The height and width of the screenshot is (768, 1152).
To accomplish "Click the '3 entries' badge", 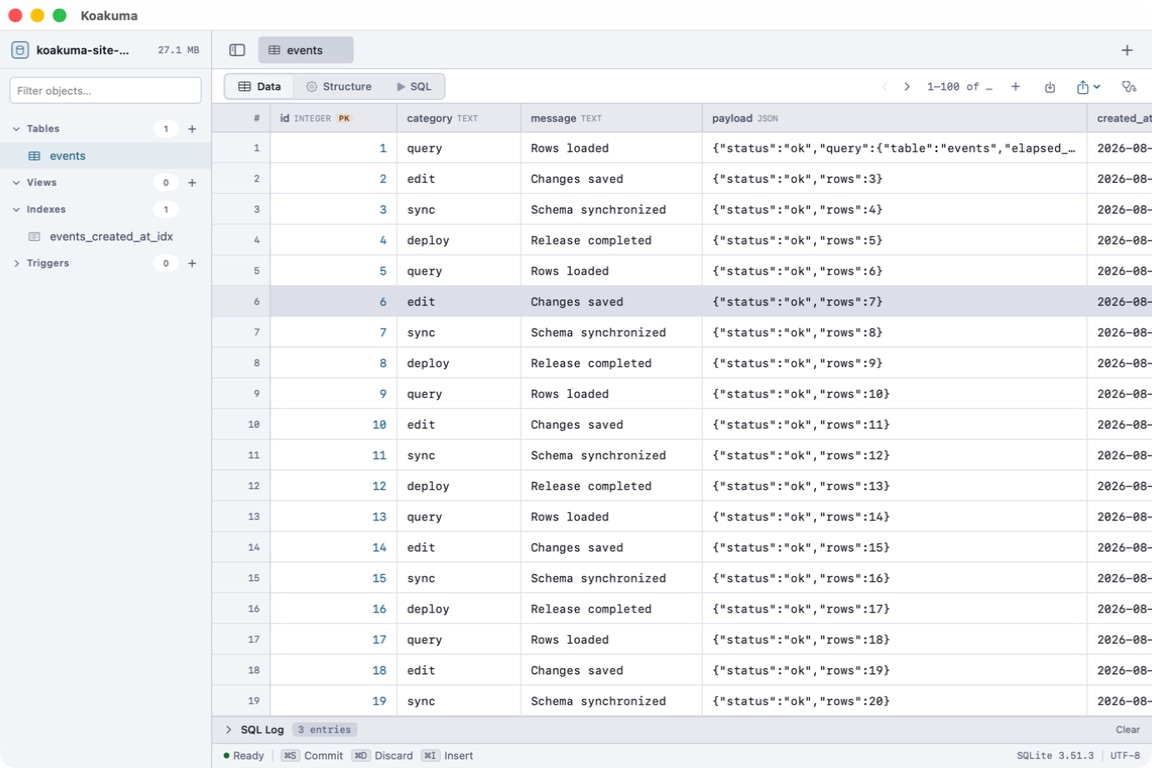I will 325,730.
